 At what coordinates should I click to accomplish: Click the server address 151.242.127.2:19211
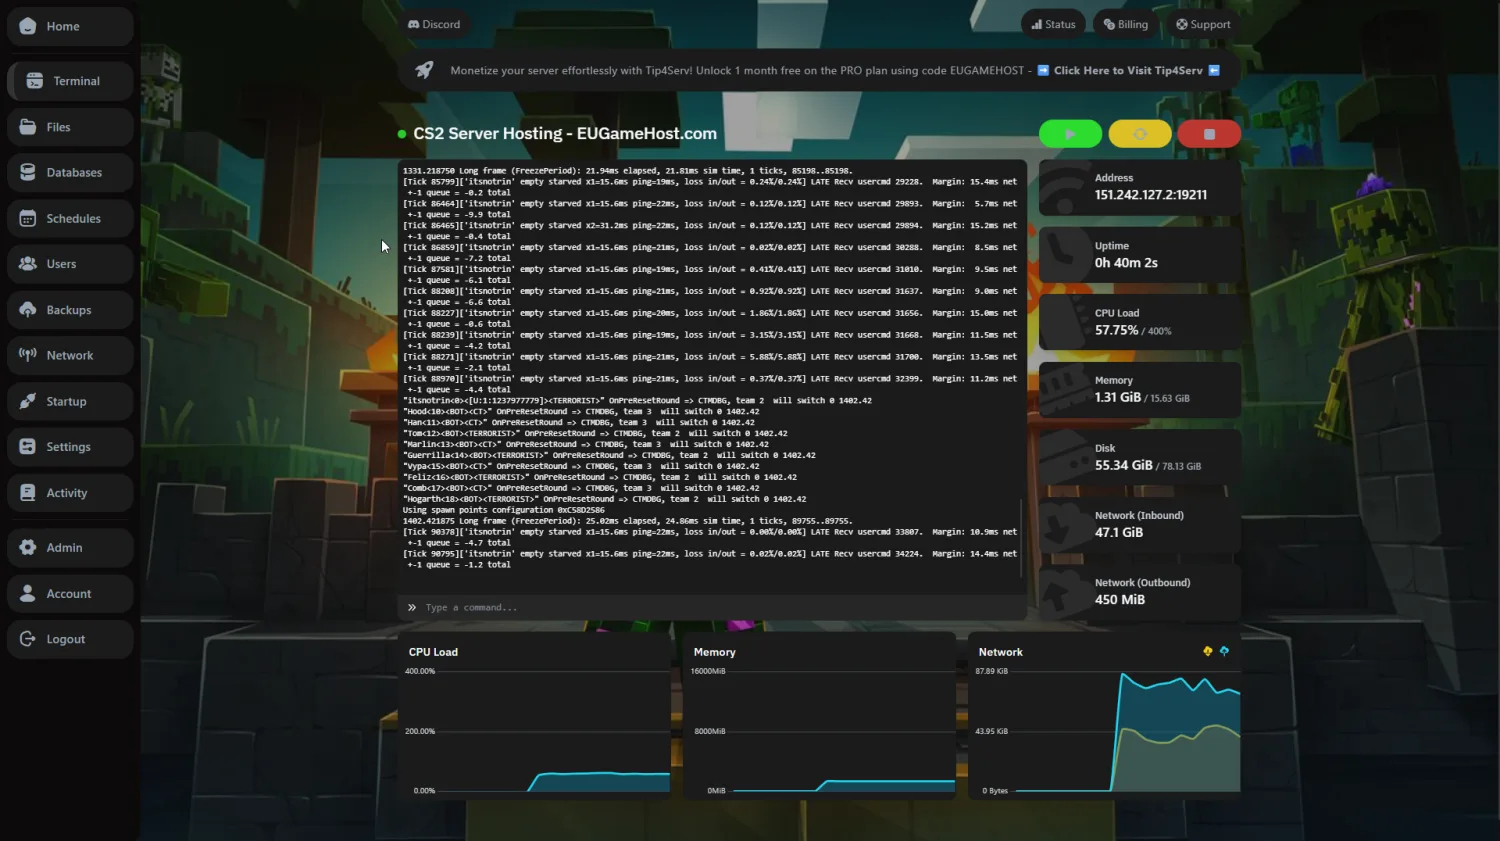pos(1150,195)
